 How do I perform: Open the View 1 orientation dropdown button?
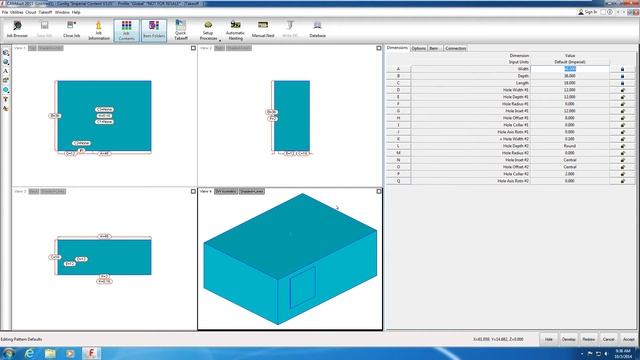pyautogui.click(x=32, y=48)
